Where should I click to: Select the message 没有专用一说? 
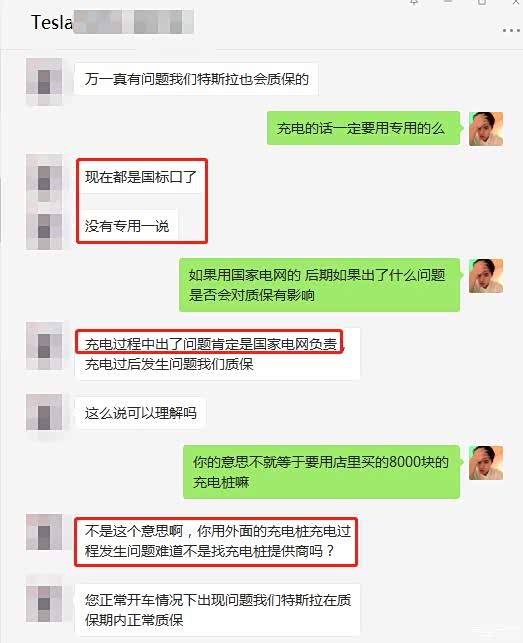[127, 226]
